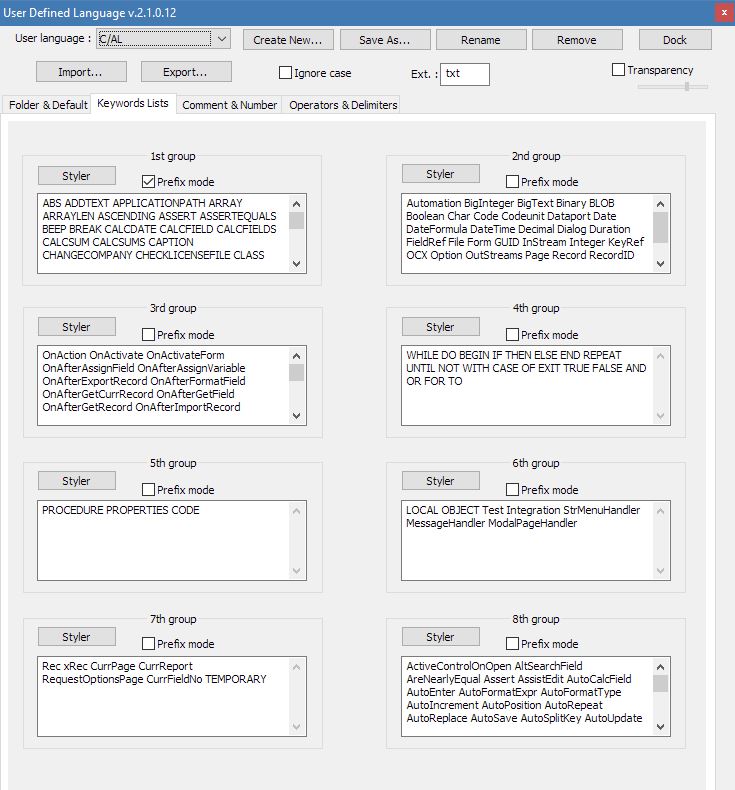Click scroll-down arrow in 8th group list
This screenshot has height=790, width=735.
click(660, 727)
